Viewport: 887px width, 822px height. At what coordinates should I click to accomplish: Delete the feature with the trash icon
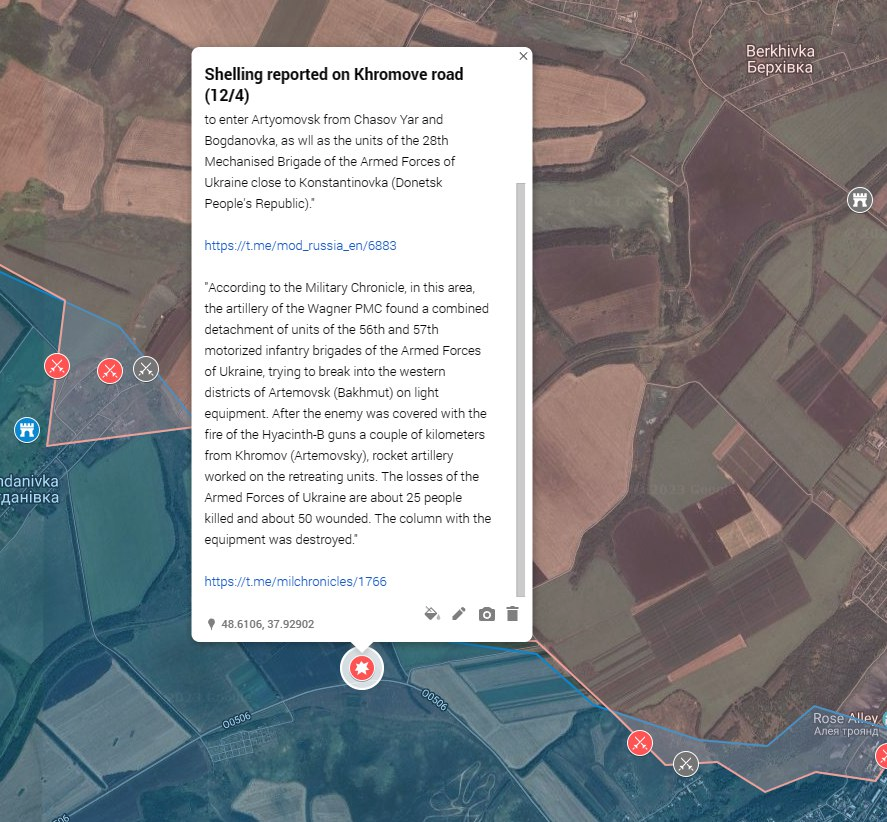(512, 614)
